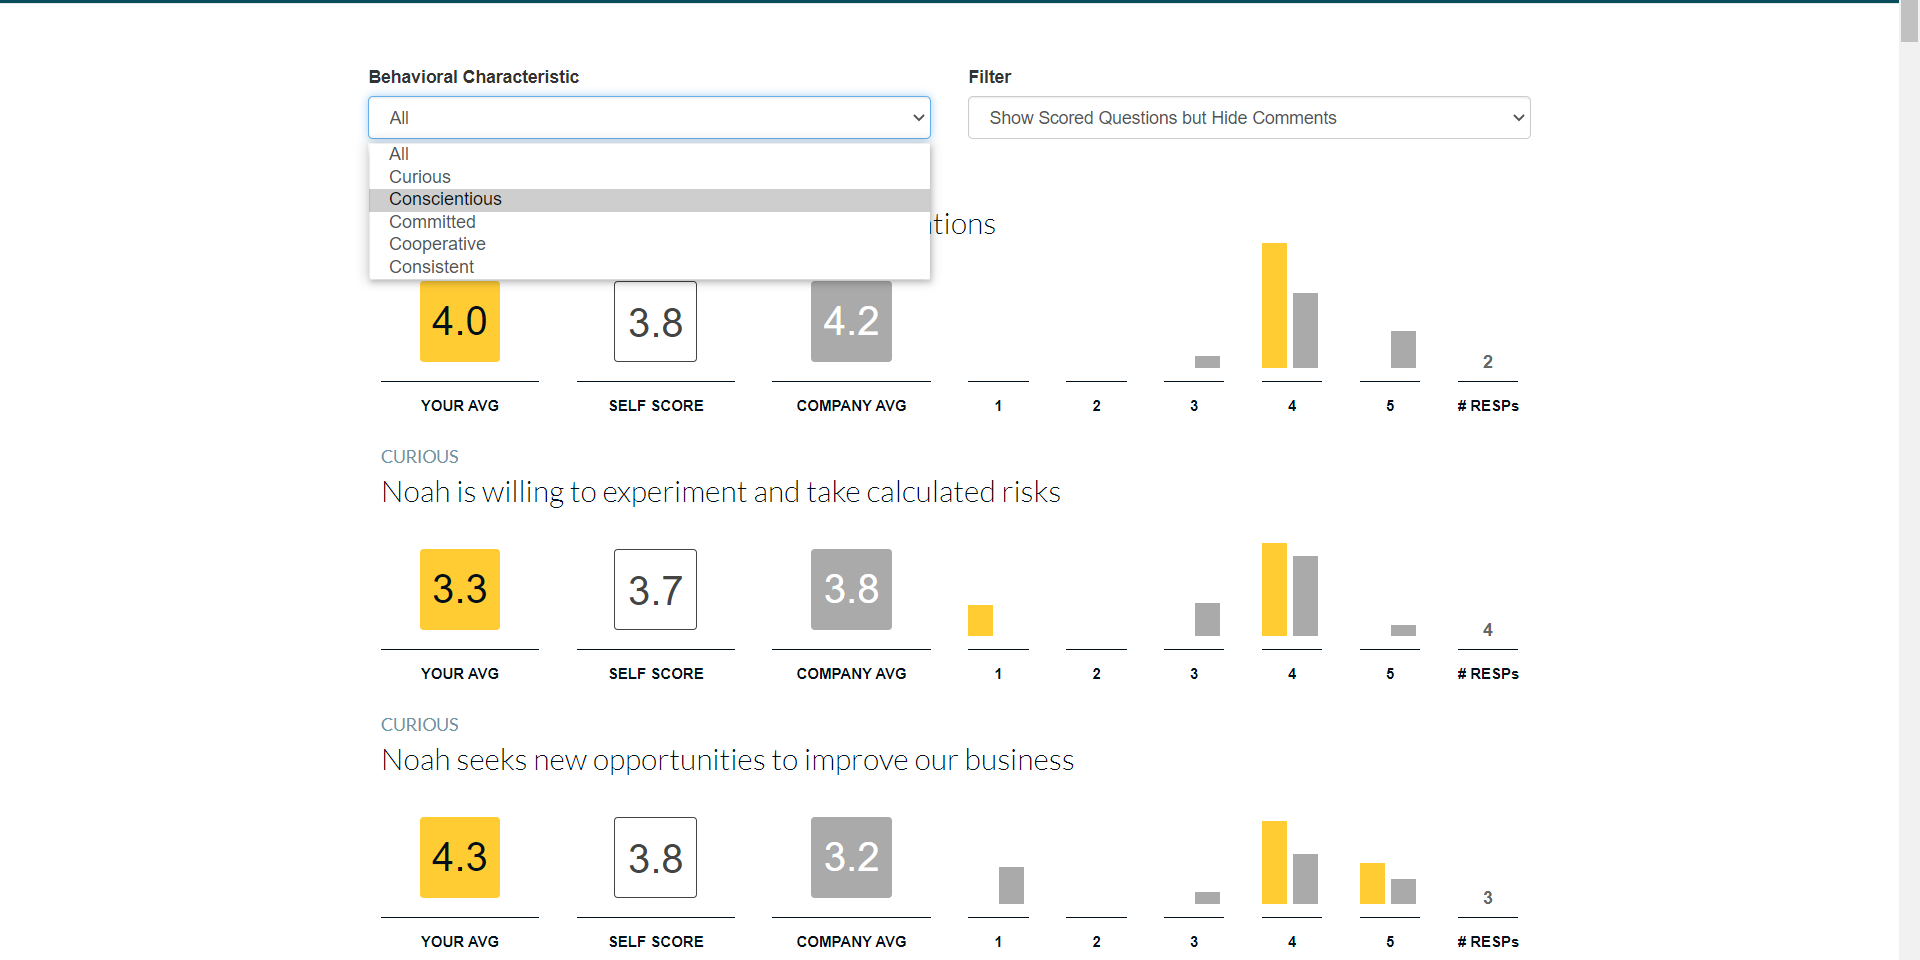1920x960 pixels.
Task: Click the 3.8 Self Score box in first row
Action: click(x=656, y=321)
